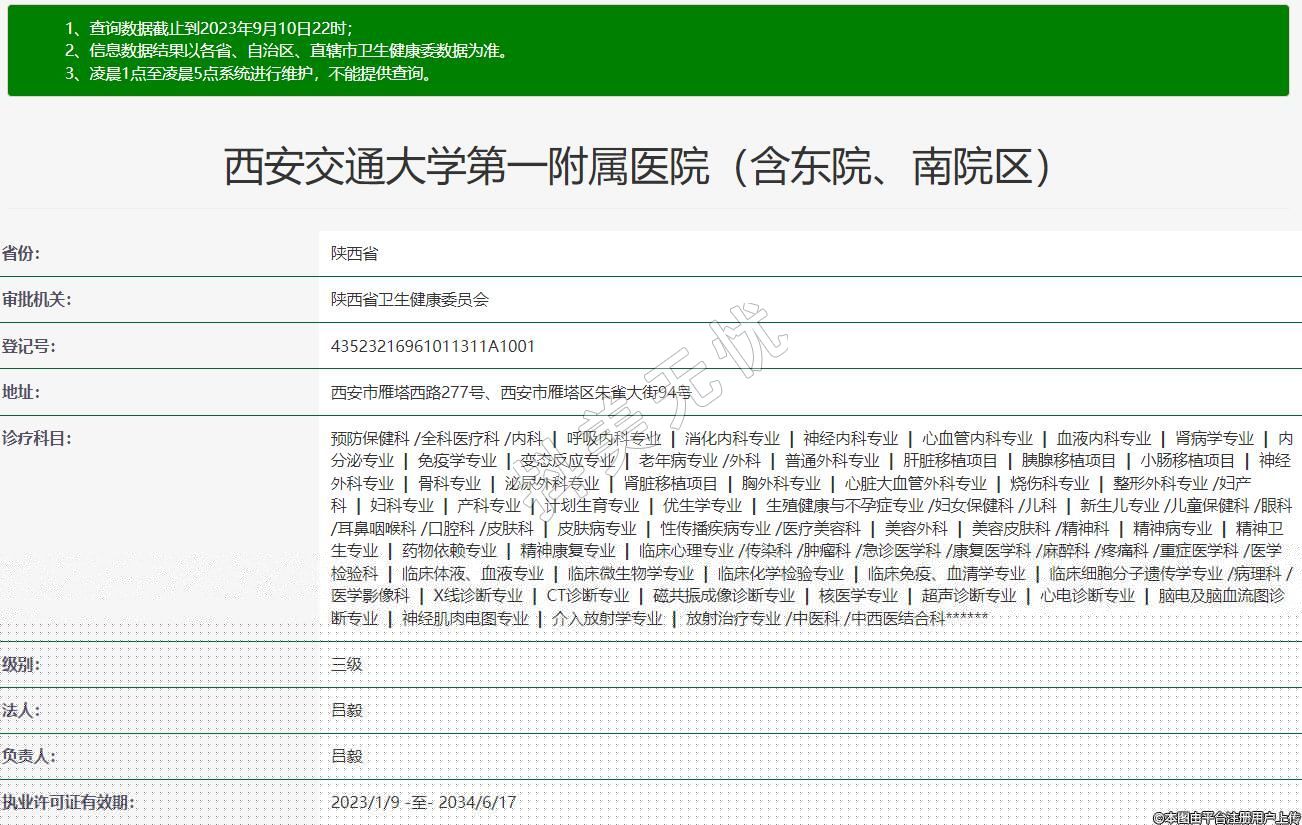Screen dimensions: 1302x825
Task: Click the notice about 凌晨1点至凌晨5点系统维护
Action: coord(249,73)
